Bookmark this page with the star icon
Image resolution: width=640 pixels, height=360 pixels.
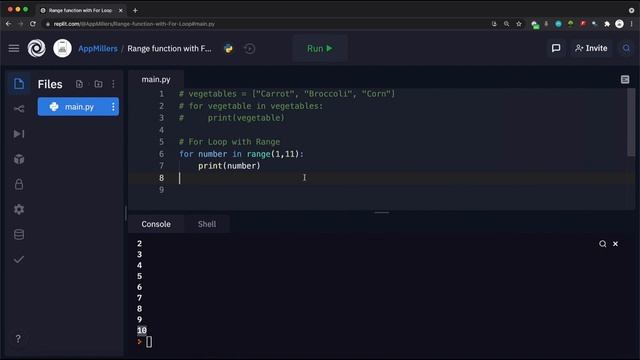point(519,24)
